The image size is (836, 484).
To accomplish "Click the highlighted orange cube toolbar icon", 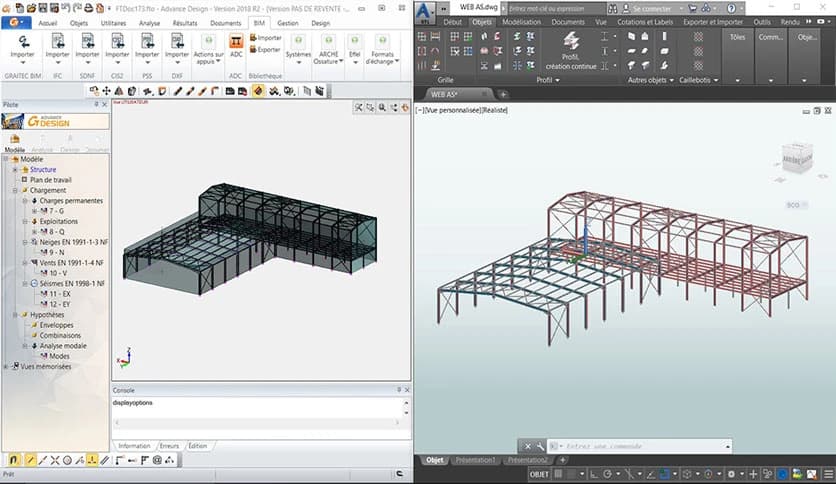I will pos(258,91).
